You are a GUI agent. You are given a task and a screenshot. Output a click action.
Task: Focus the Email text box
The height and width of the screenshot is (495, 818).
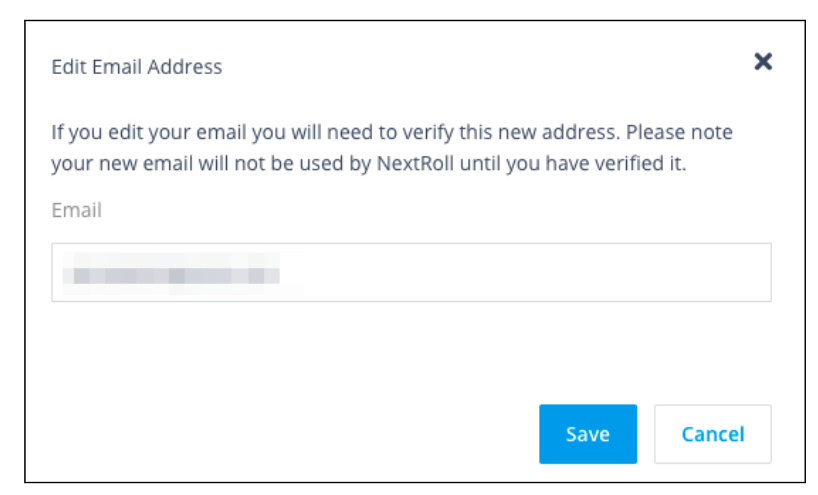tap(410, 272)
